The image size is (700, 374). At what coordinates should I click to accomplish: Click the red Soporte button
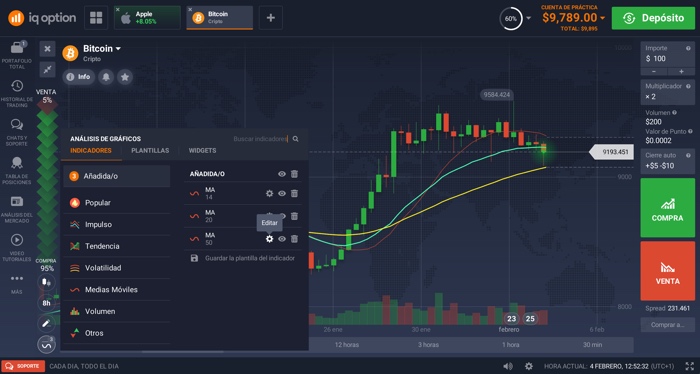[x=23, y=366]
